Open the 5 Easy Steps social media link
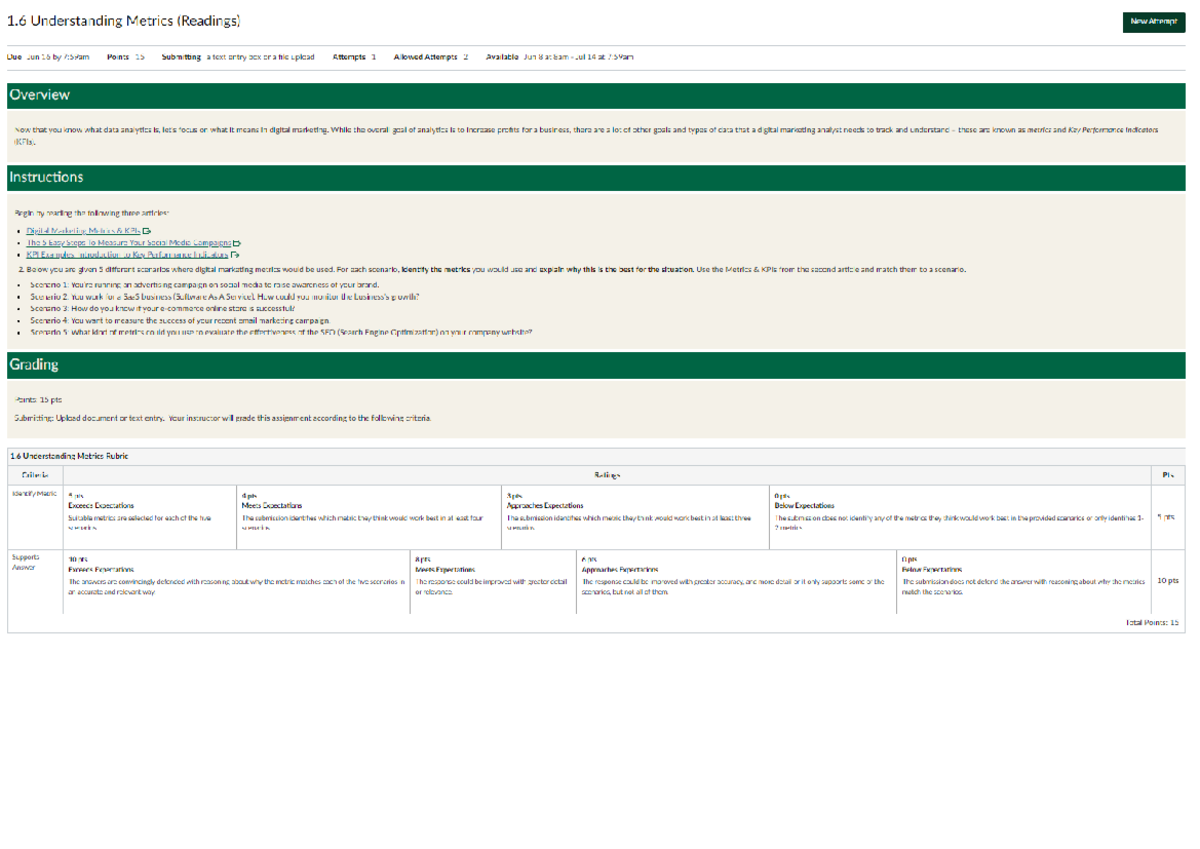 pyautogui.click(x=128, y=242)
